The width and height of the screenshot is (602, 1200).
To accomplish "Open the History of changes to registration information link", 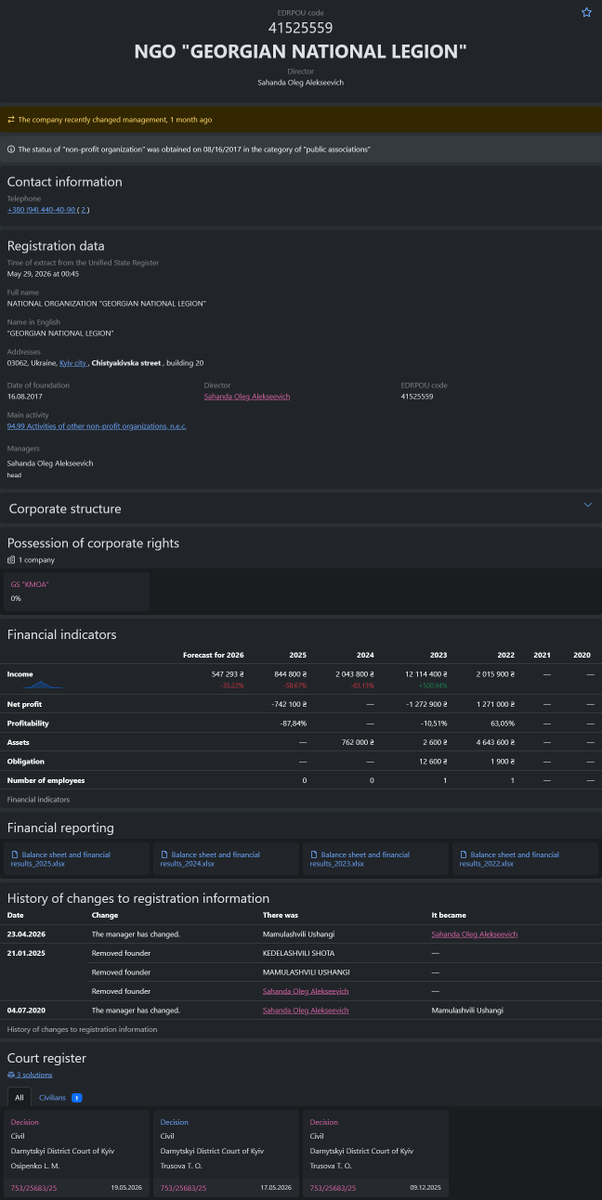I will [x=82, y=1029].
